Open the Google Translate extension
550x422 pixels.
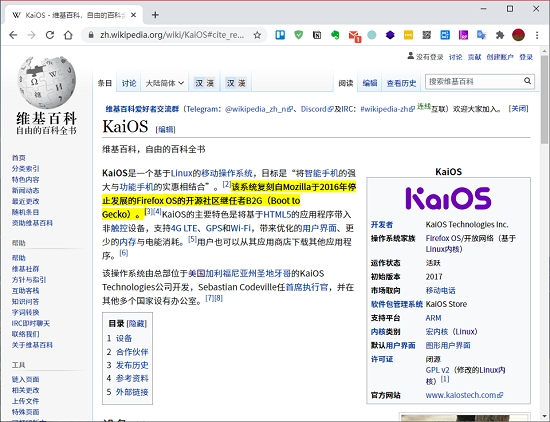click(x=481, y=35)
